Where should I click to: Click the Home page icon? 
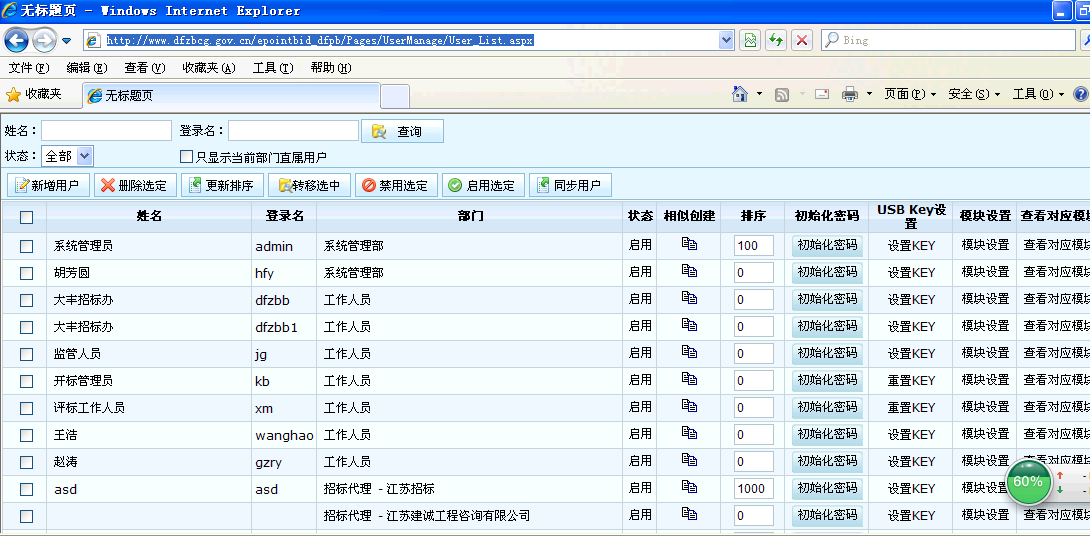(x=740, y=94)
